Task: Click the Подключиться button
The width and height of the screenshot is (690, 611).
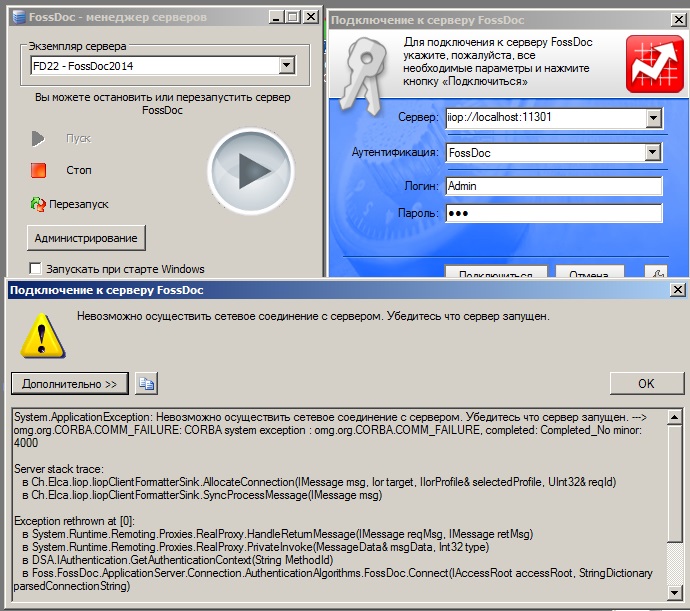Action: pos(496,272)
